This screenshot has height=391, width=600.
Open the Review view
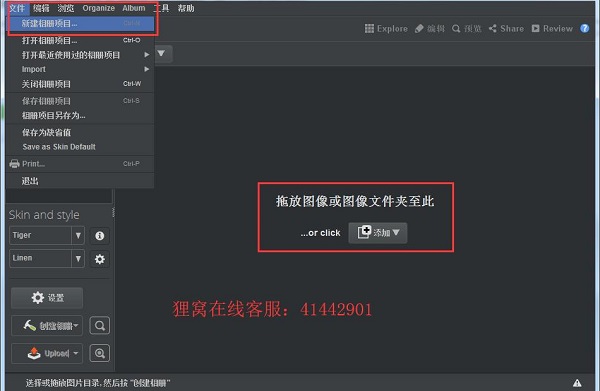coord(552,29)
